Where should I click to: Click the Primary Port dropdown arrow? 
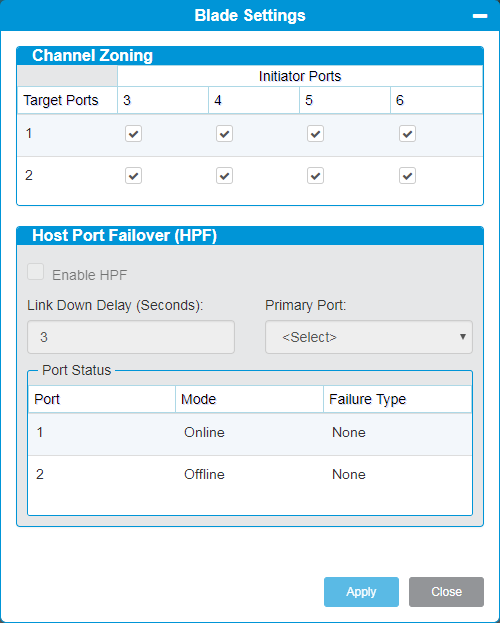pos(463,337)
